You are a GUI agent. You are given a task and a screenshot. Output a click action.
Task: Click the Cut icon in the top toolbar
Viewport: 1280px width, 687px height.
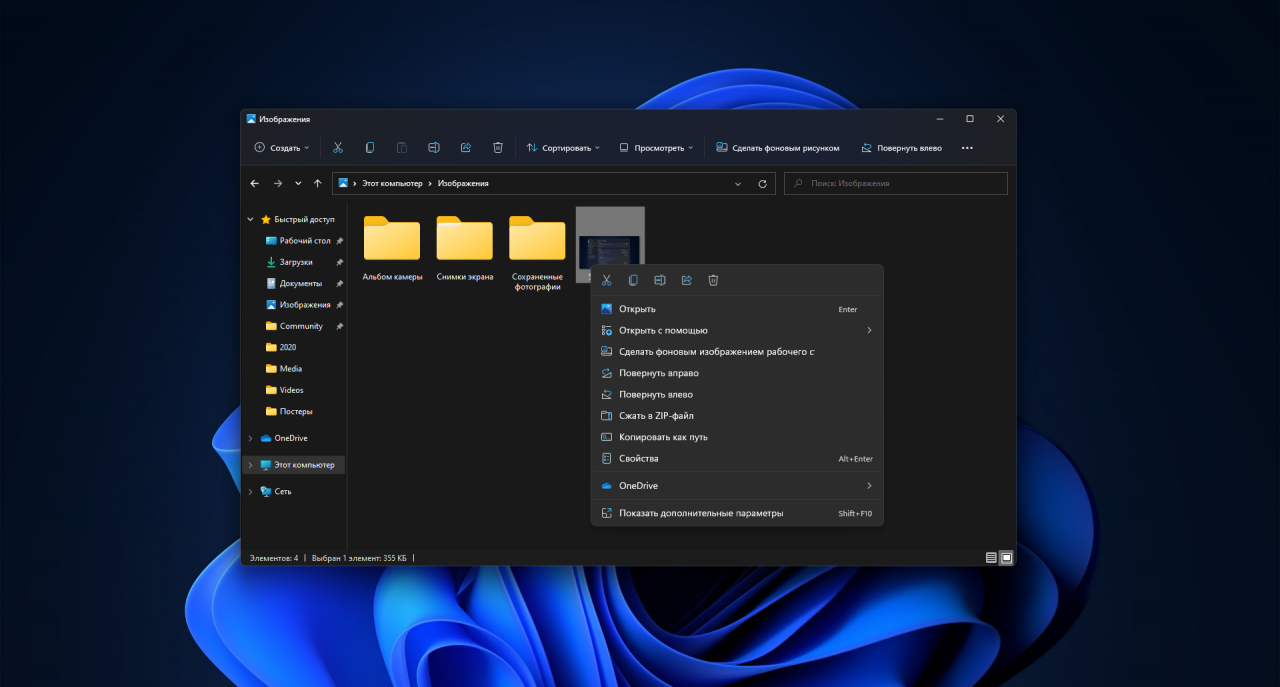coord(338,148)
